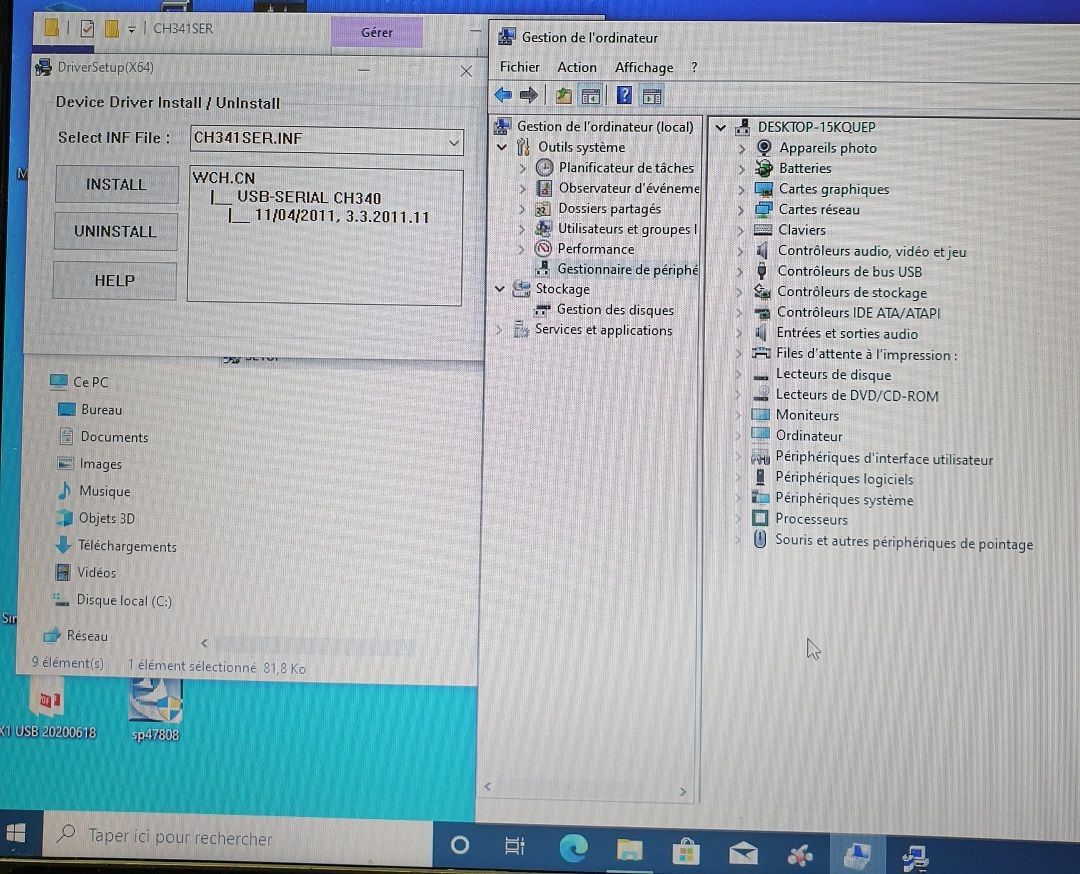Click the Forward arrow in Gestion de l'ordinateur toolbar
Screen dimensions: 1080x874
click(528, 95)
